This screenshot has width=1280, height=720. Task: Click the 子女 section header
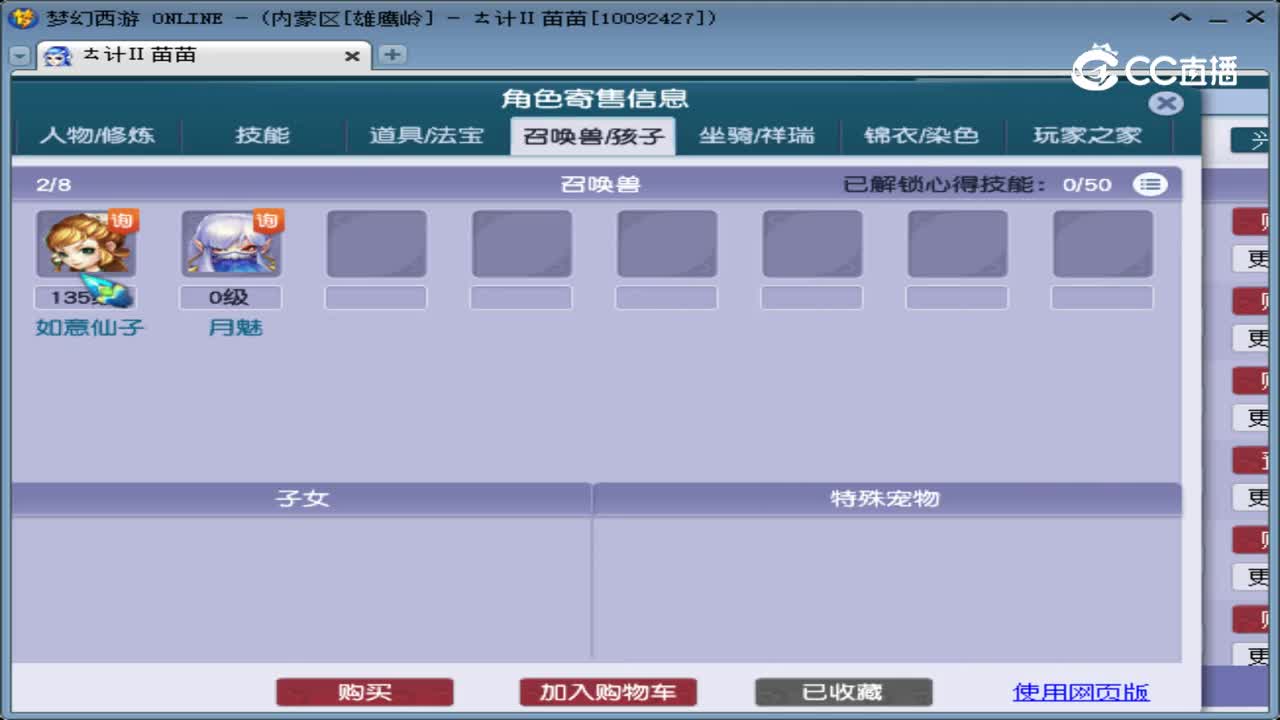302,498
